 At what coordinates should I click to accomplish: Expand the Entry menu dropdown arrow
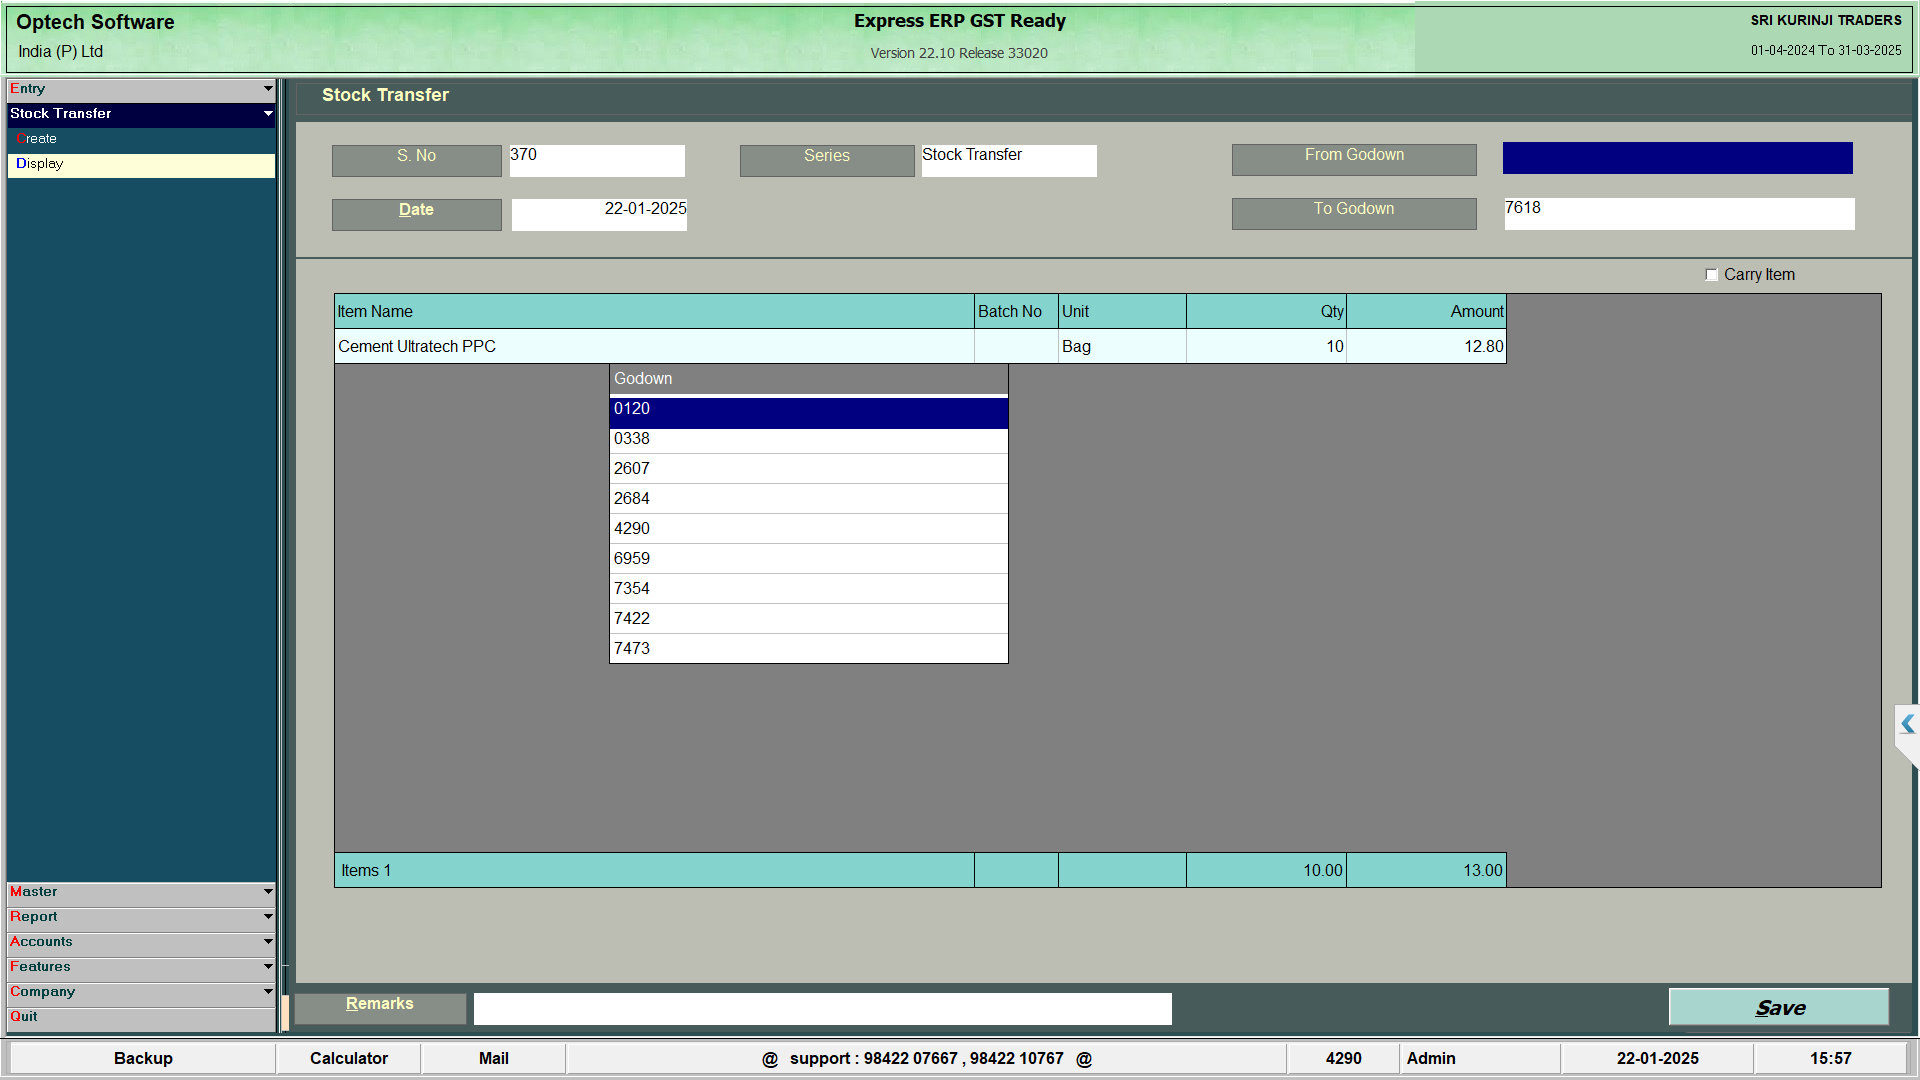[268, 89]
